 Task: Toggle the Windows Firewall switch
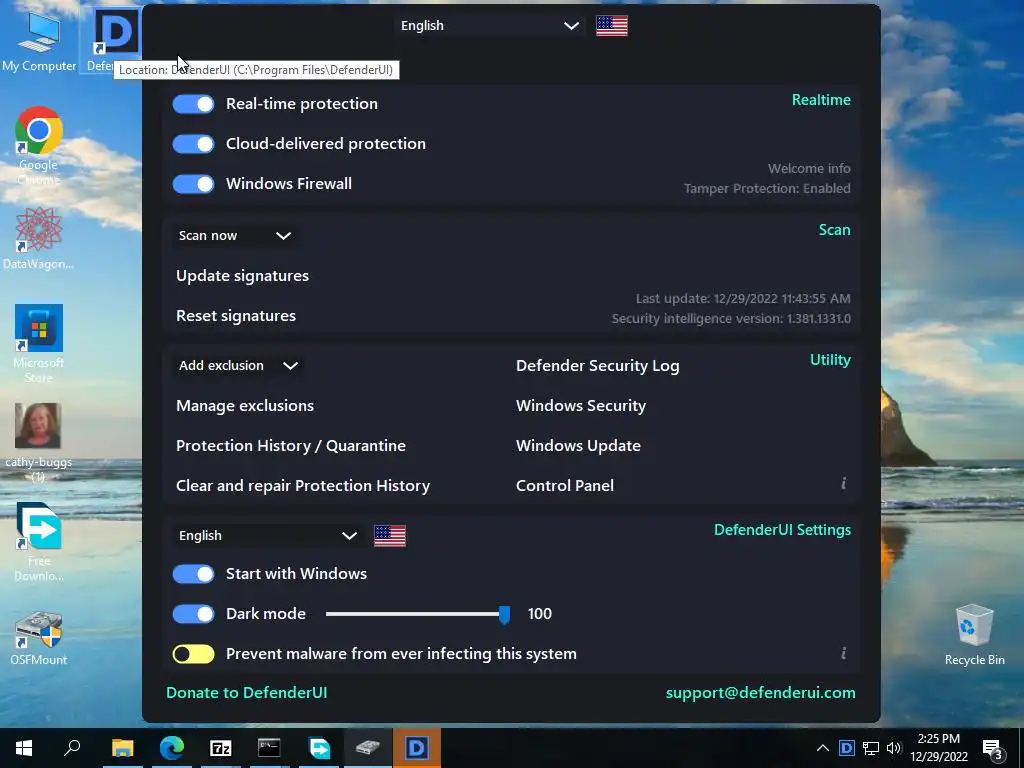193,184
